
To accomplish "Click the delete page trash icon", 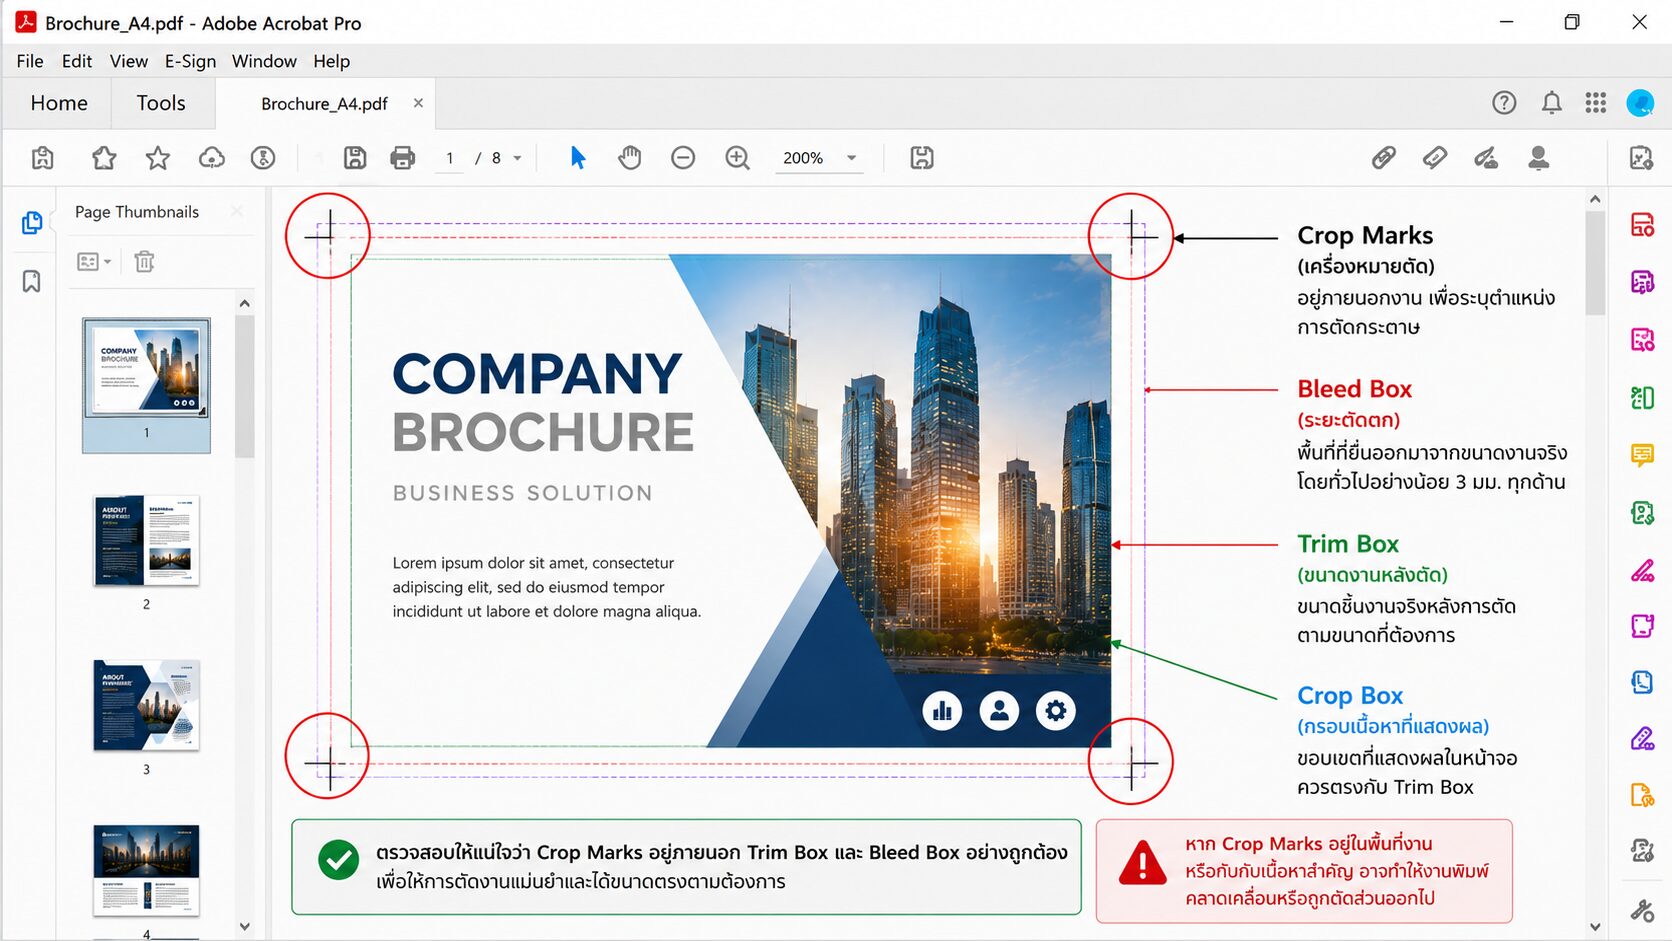I will (x=145, y=262).
